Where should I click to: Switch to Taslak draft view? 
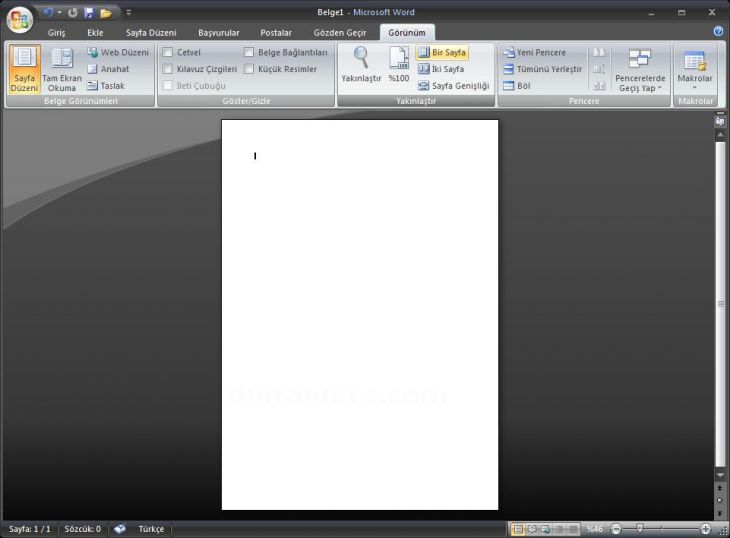pos(106,86)
